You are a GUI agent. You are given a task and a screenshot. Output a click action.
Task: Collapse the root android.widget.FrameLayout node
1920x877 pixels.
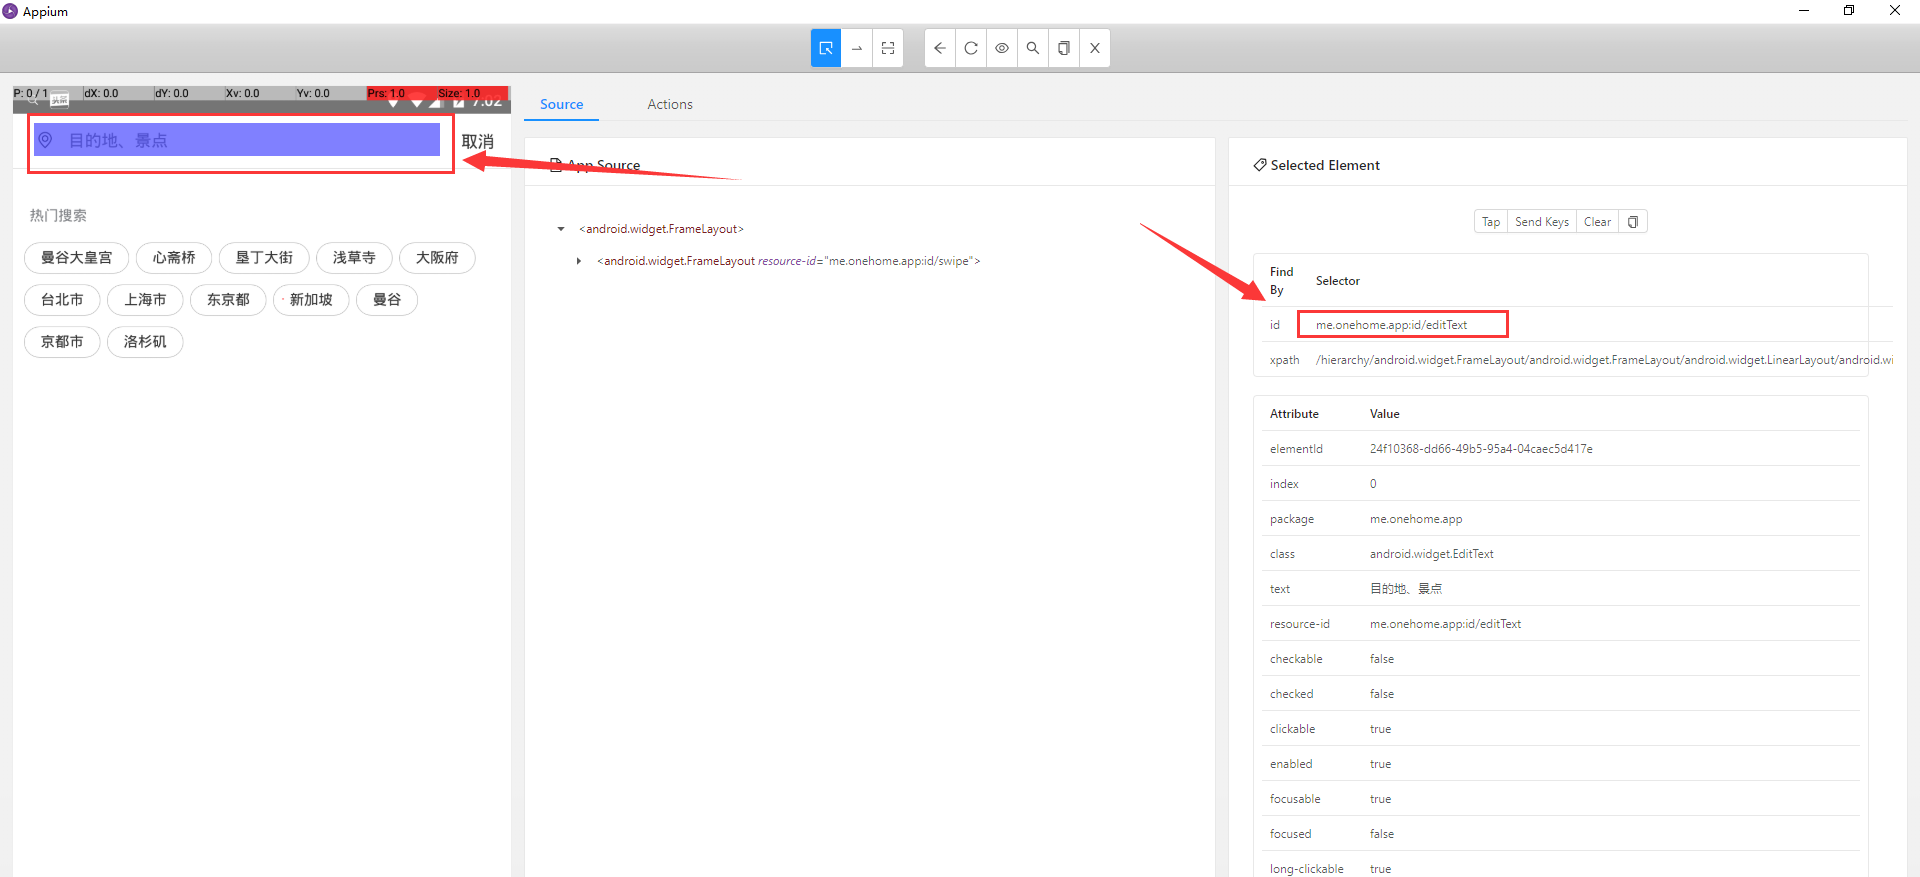click(561, 229)
